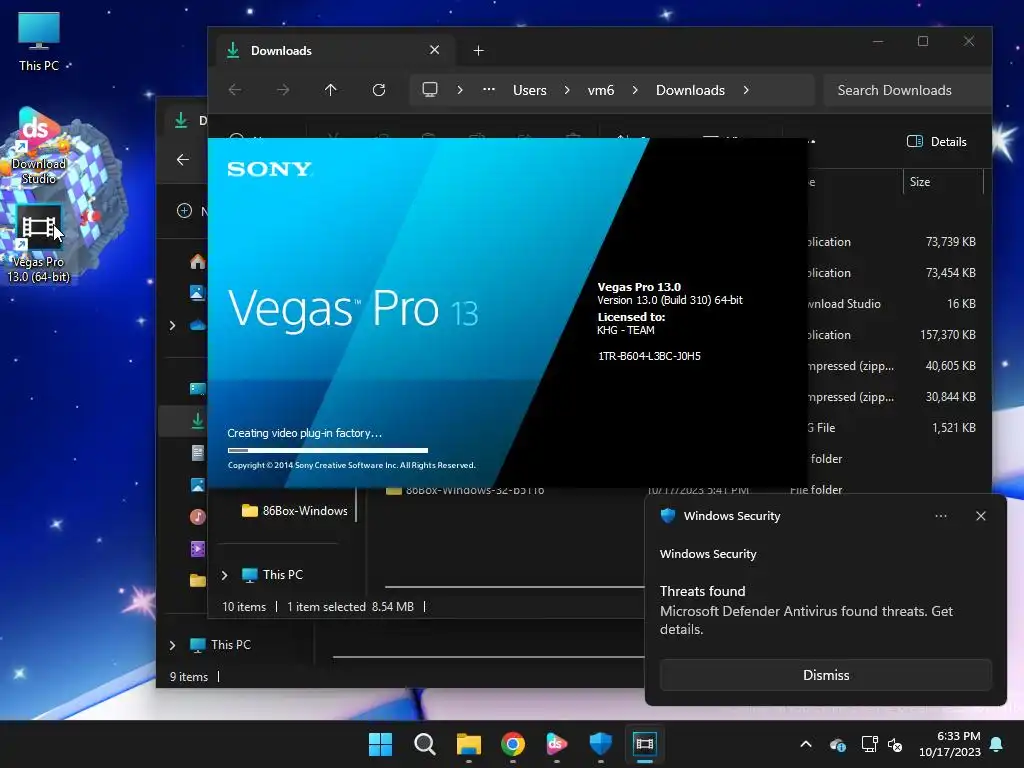Open Threats found notification details
1024x768 pixels.
pyautogui.click(x=806, y=610)
